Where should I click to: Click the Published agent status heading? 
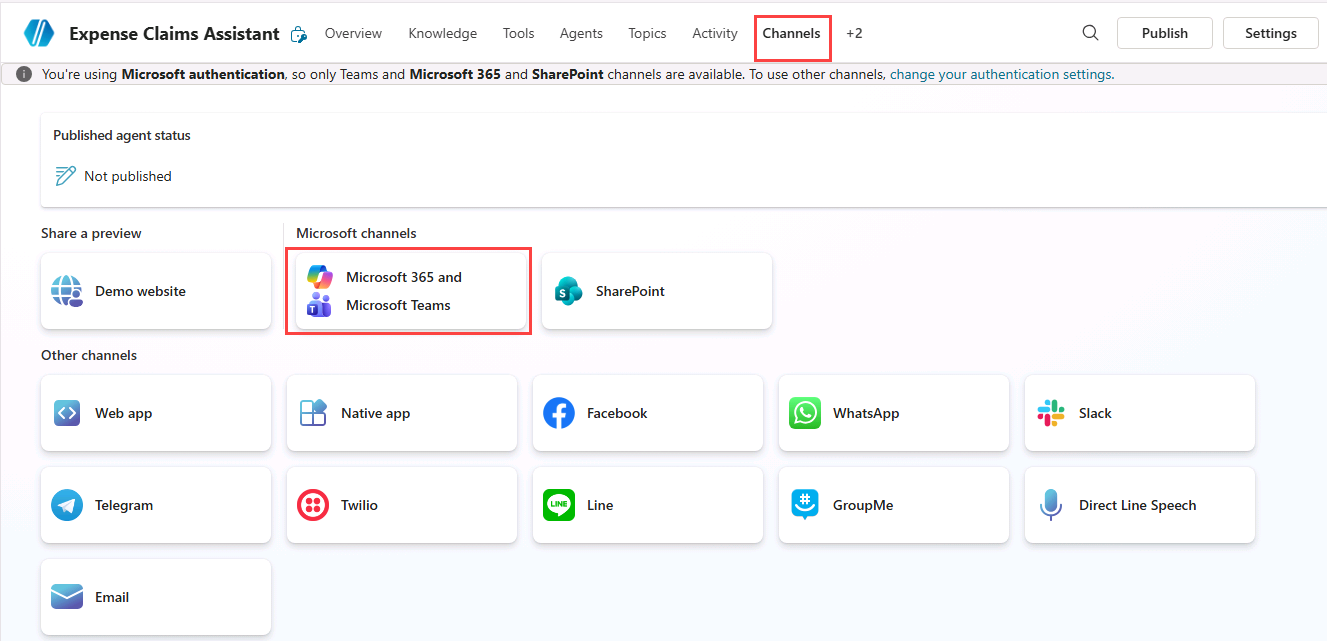click(122, 135)
